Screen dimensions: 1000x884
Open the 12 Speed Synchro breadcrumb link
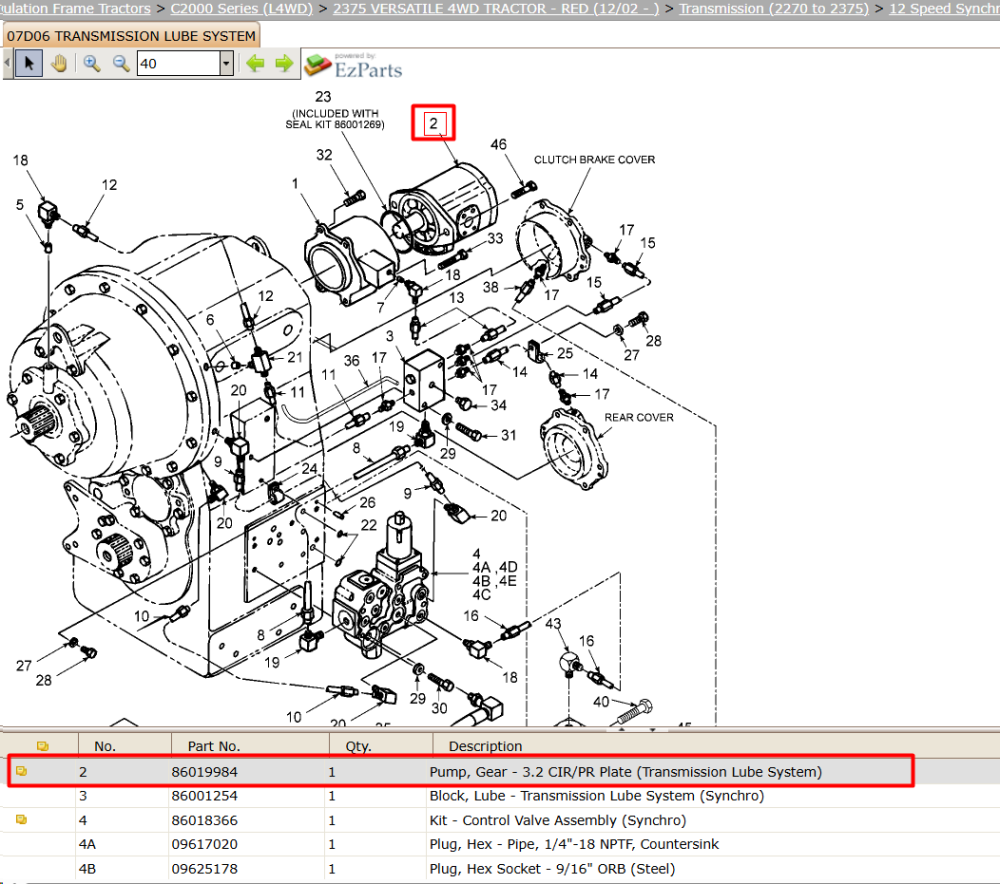[945, 9]
